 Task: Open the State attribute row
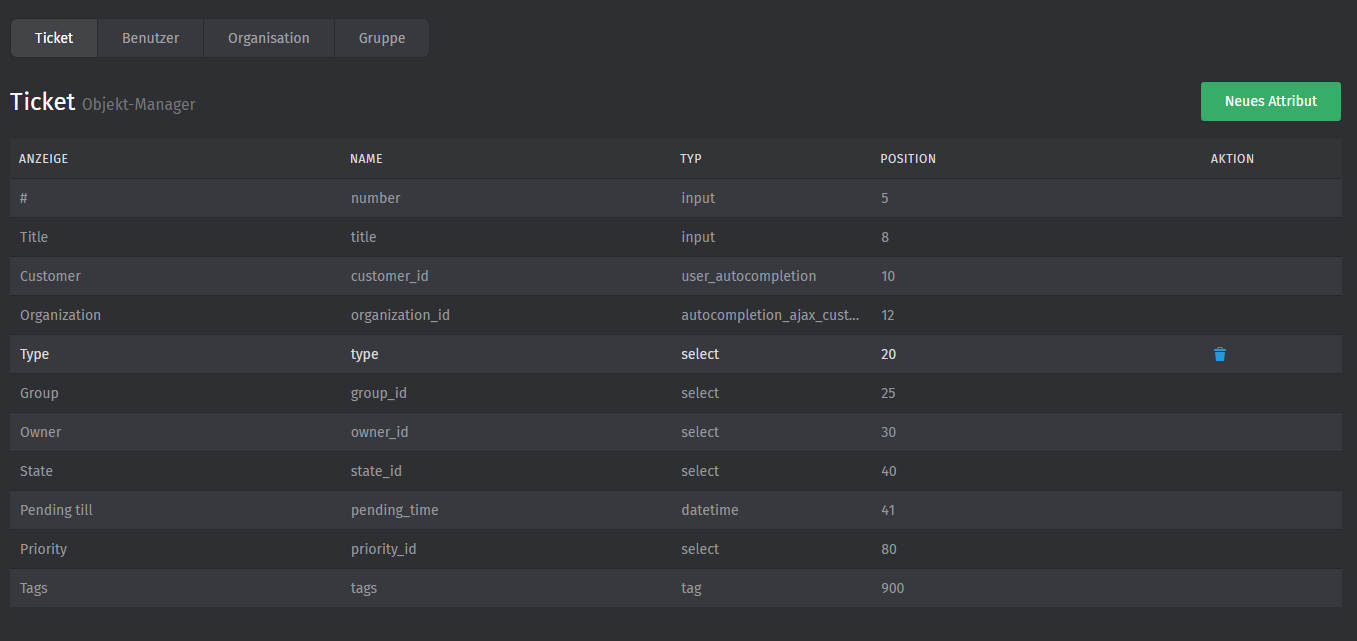(676, 471)
